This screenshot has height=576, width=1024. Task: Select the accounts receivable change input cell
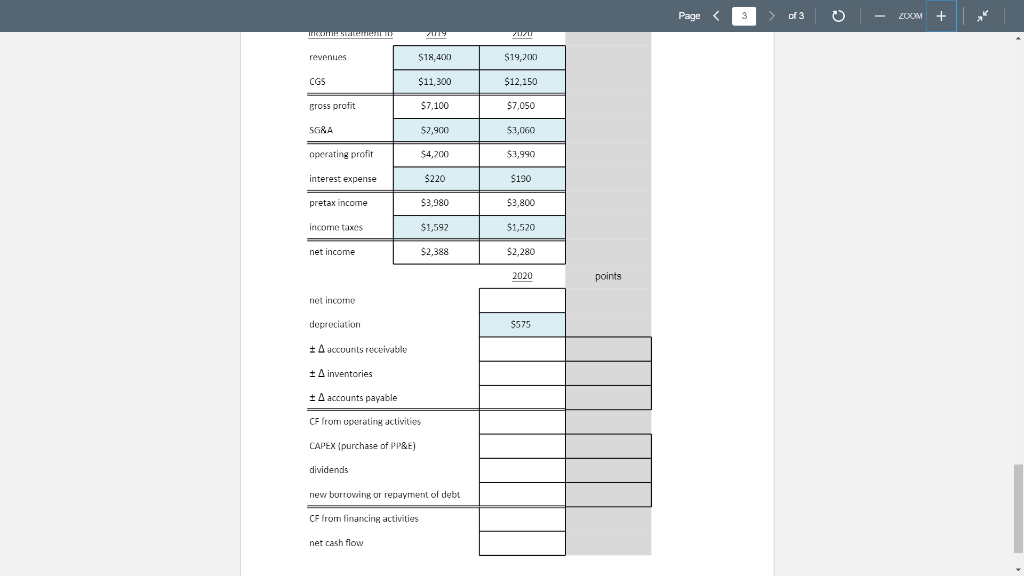[x=522, y=348]
